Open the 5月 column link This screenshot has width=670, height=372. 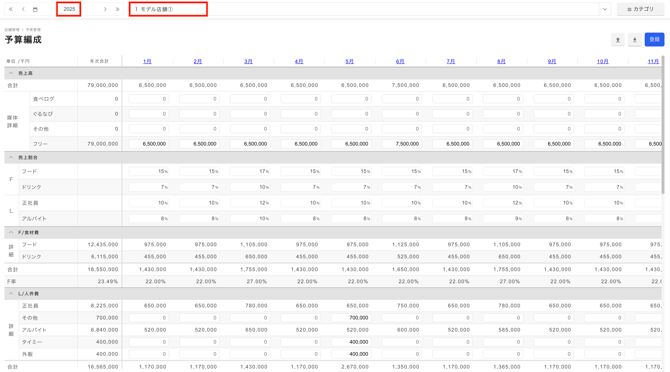tap(350, 62)
